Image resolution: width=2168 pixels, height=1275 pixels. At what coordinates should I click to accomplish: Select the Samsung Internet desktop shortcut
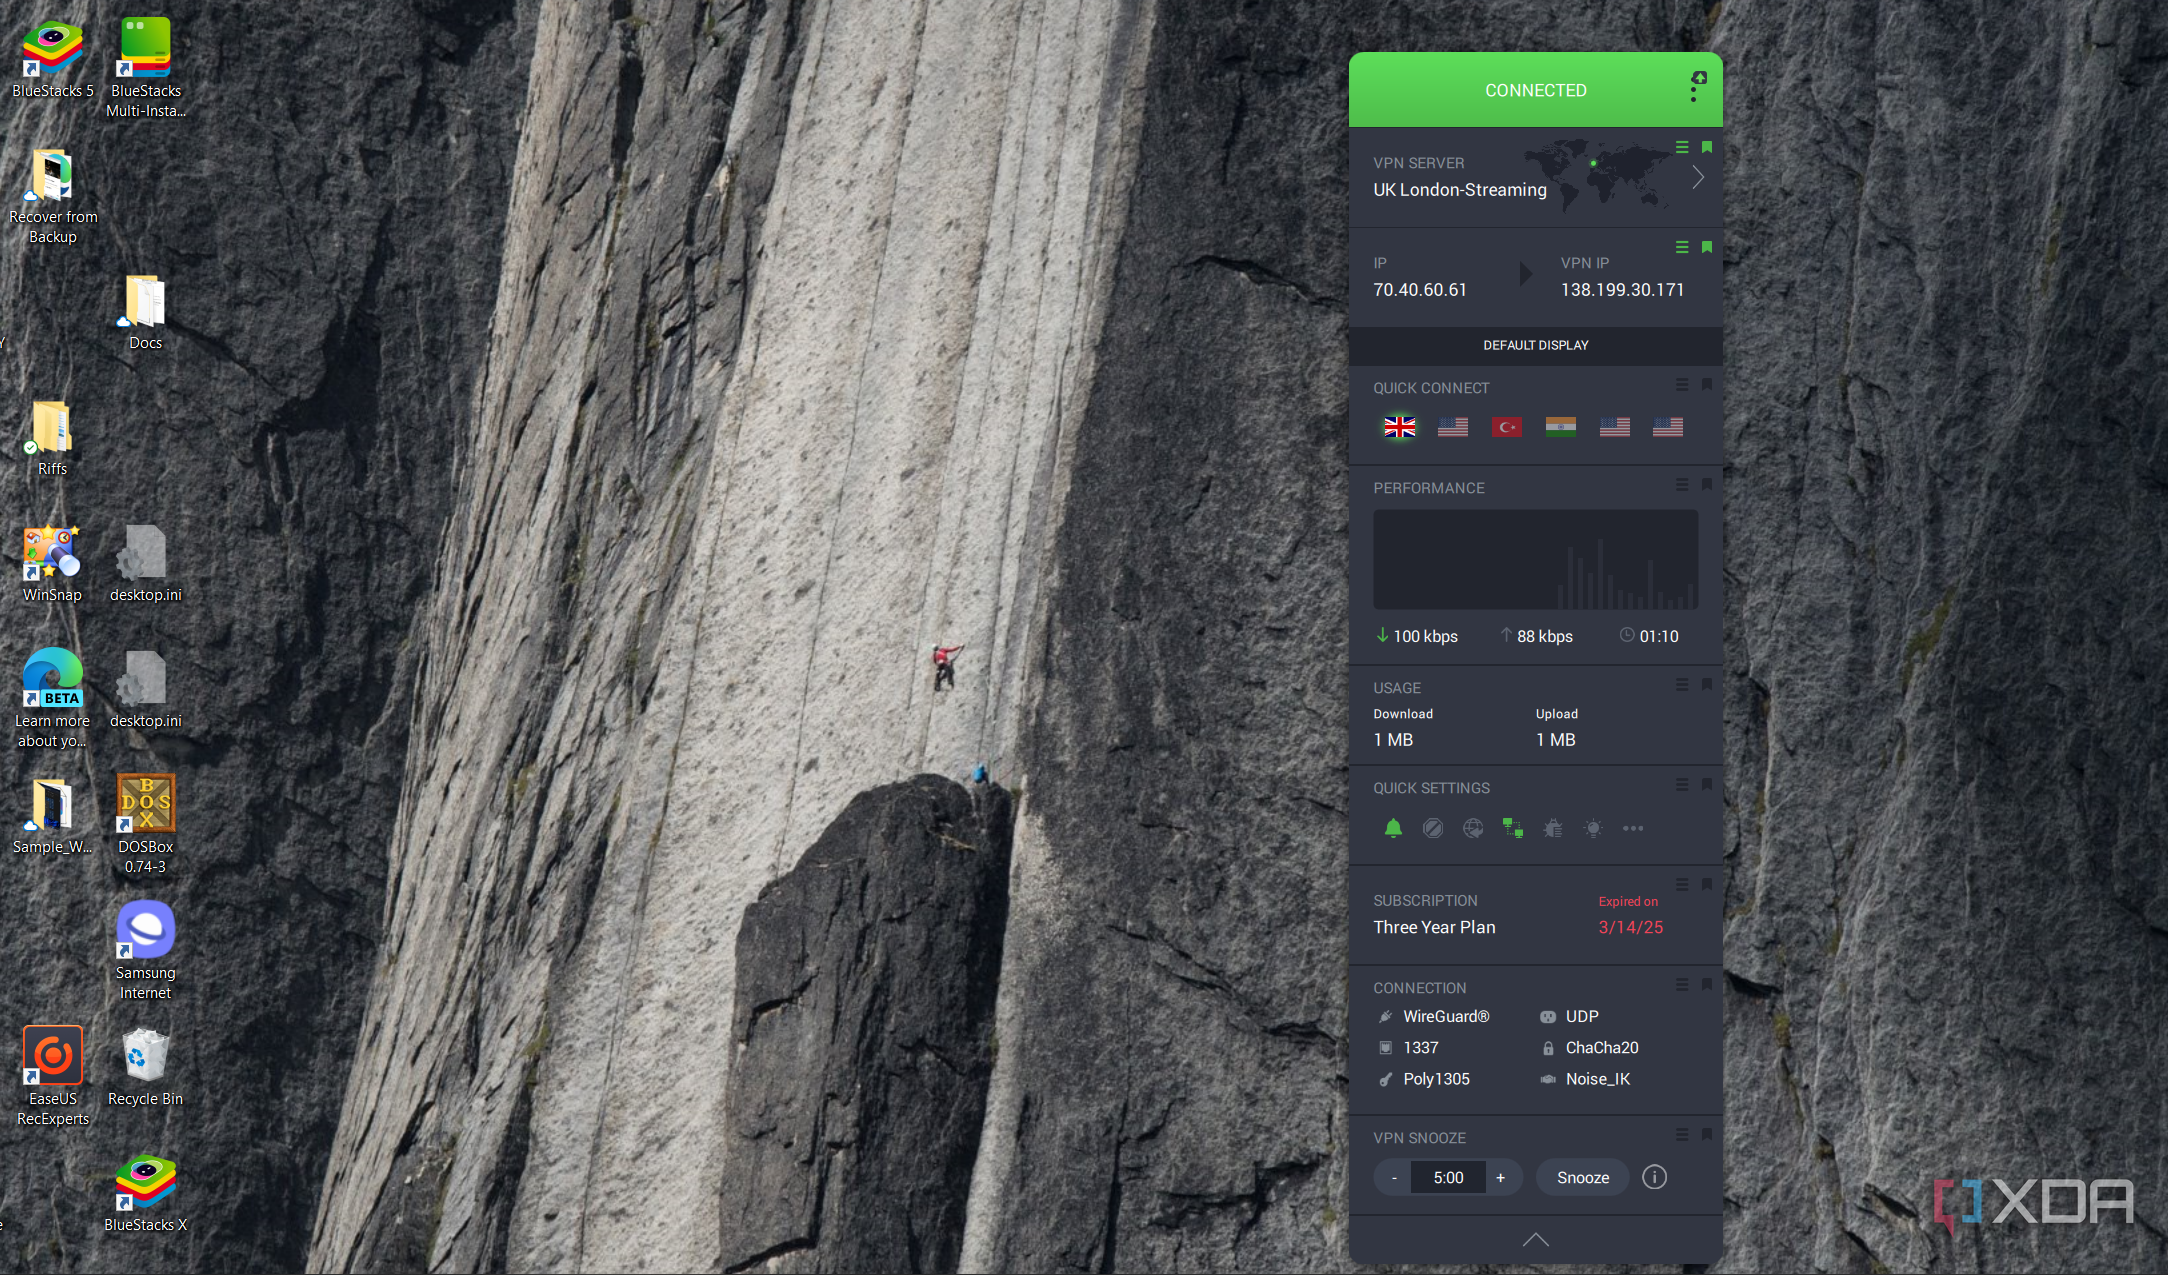(x=146, y=950)
